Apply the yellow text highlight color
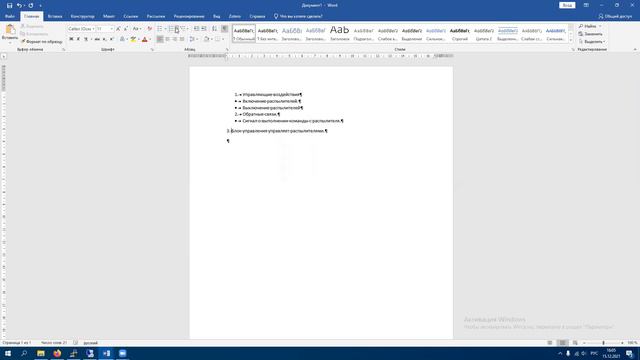 coord(133,39)
